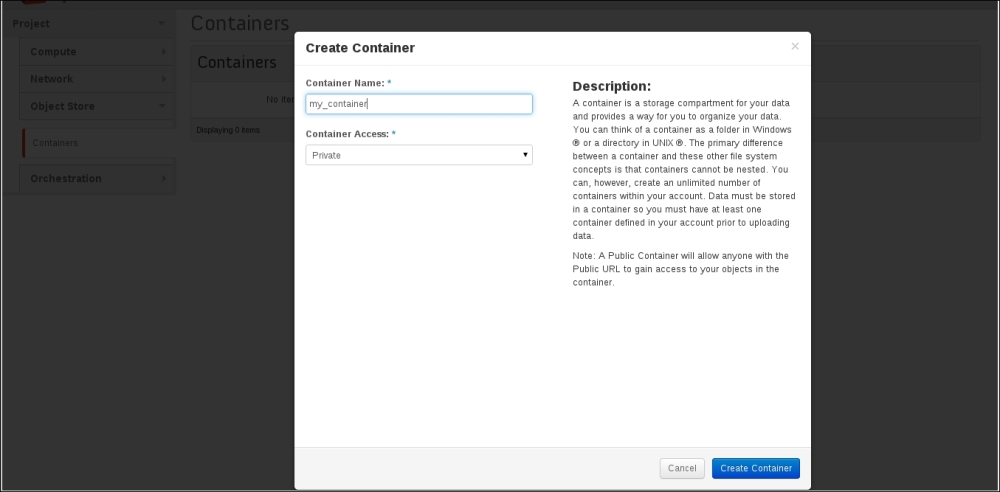
Task: Click the Container Name input field
Action: pos(419,104)
